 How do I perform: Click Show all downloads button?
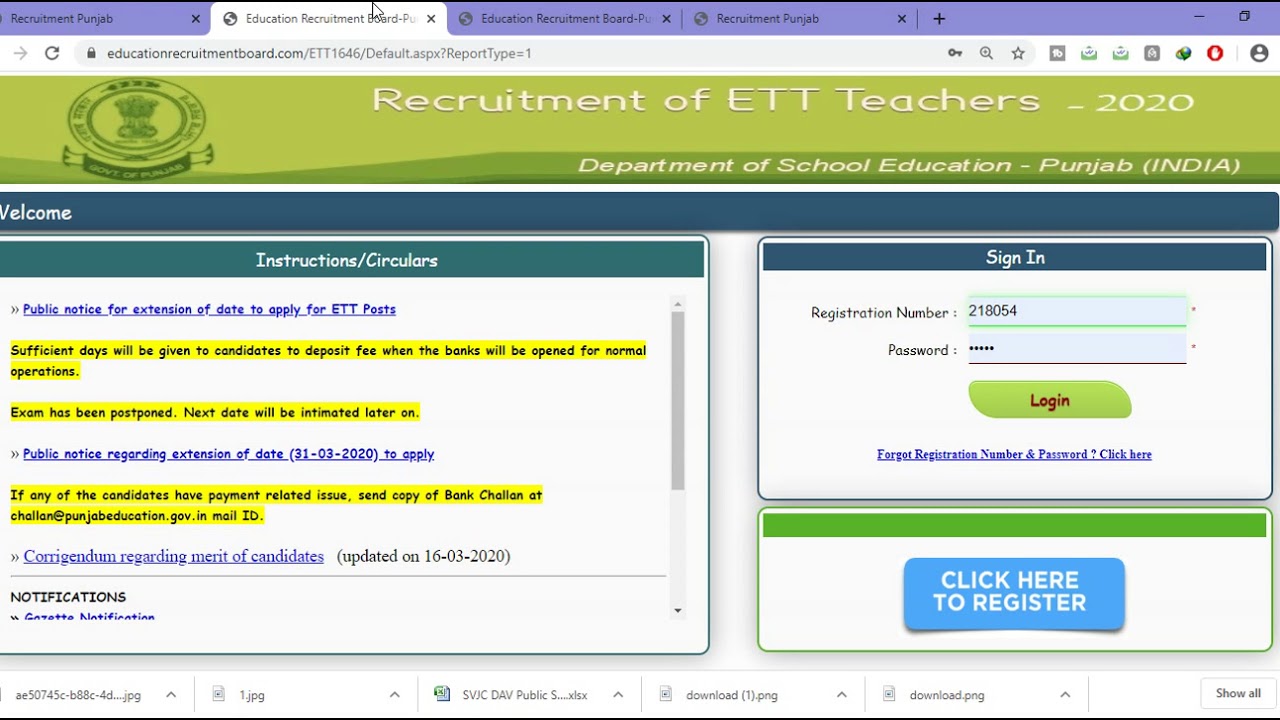click(x=1238, y=693)
